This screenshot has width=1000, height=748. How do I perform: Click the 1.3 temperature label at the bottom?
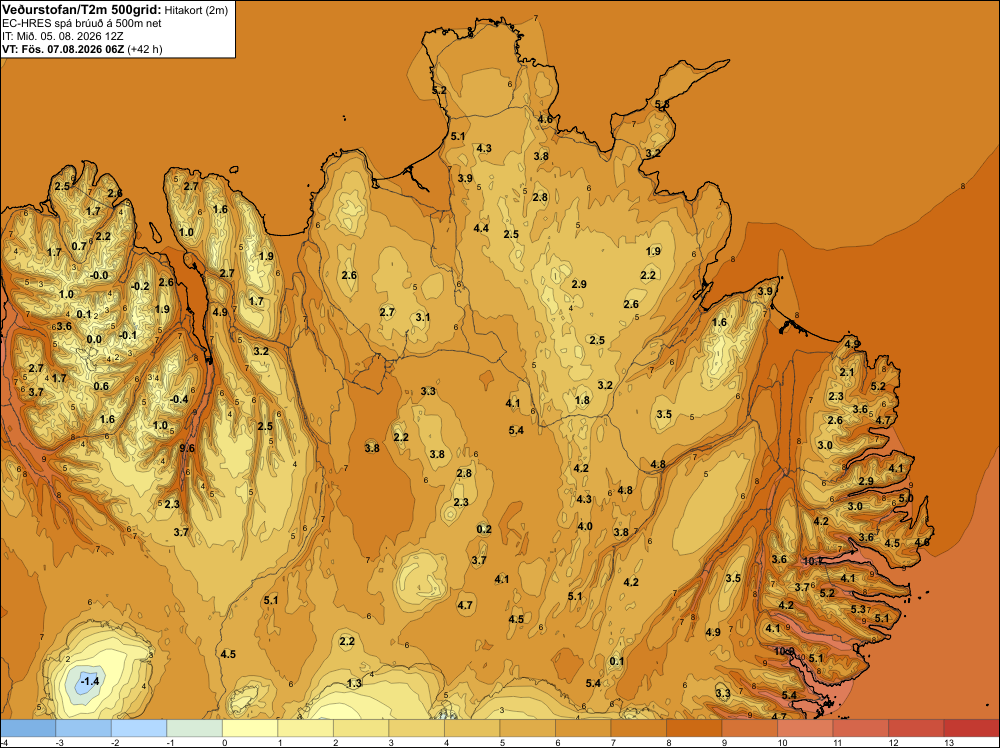point(354,684)
